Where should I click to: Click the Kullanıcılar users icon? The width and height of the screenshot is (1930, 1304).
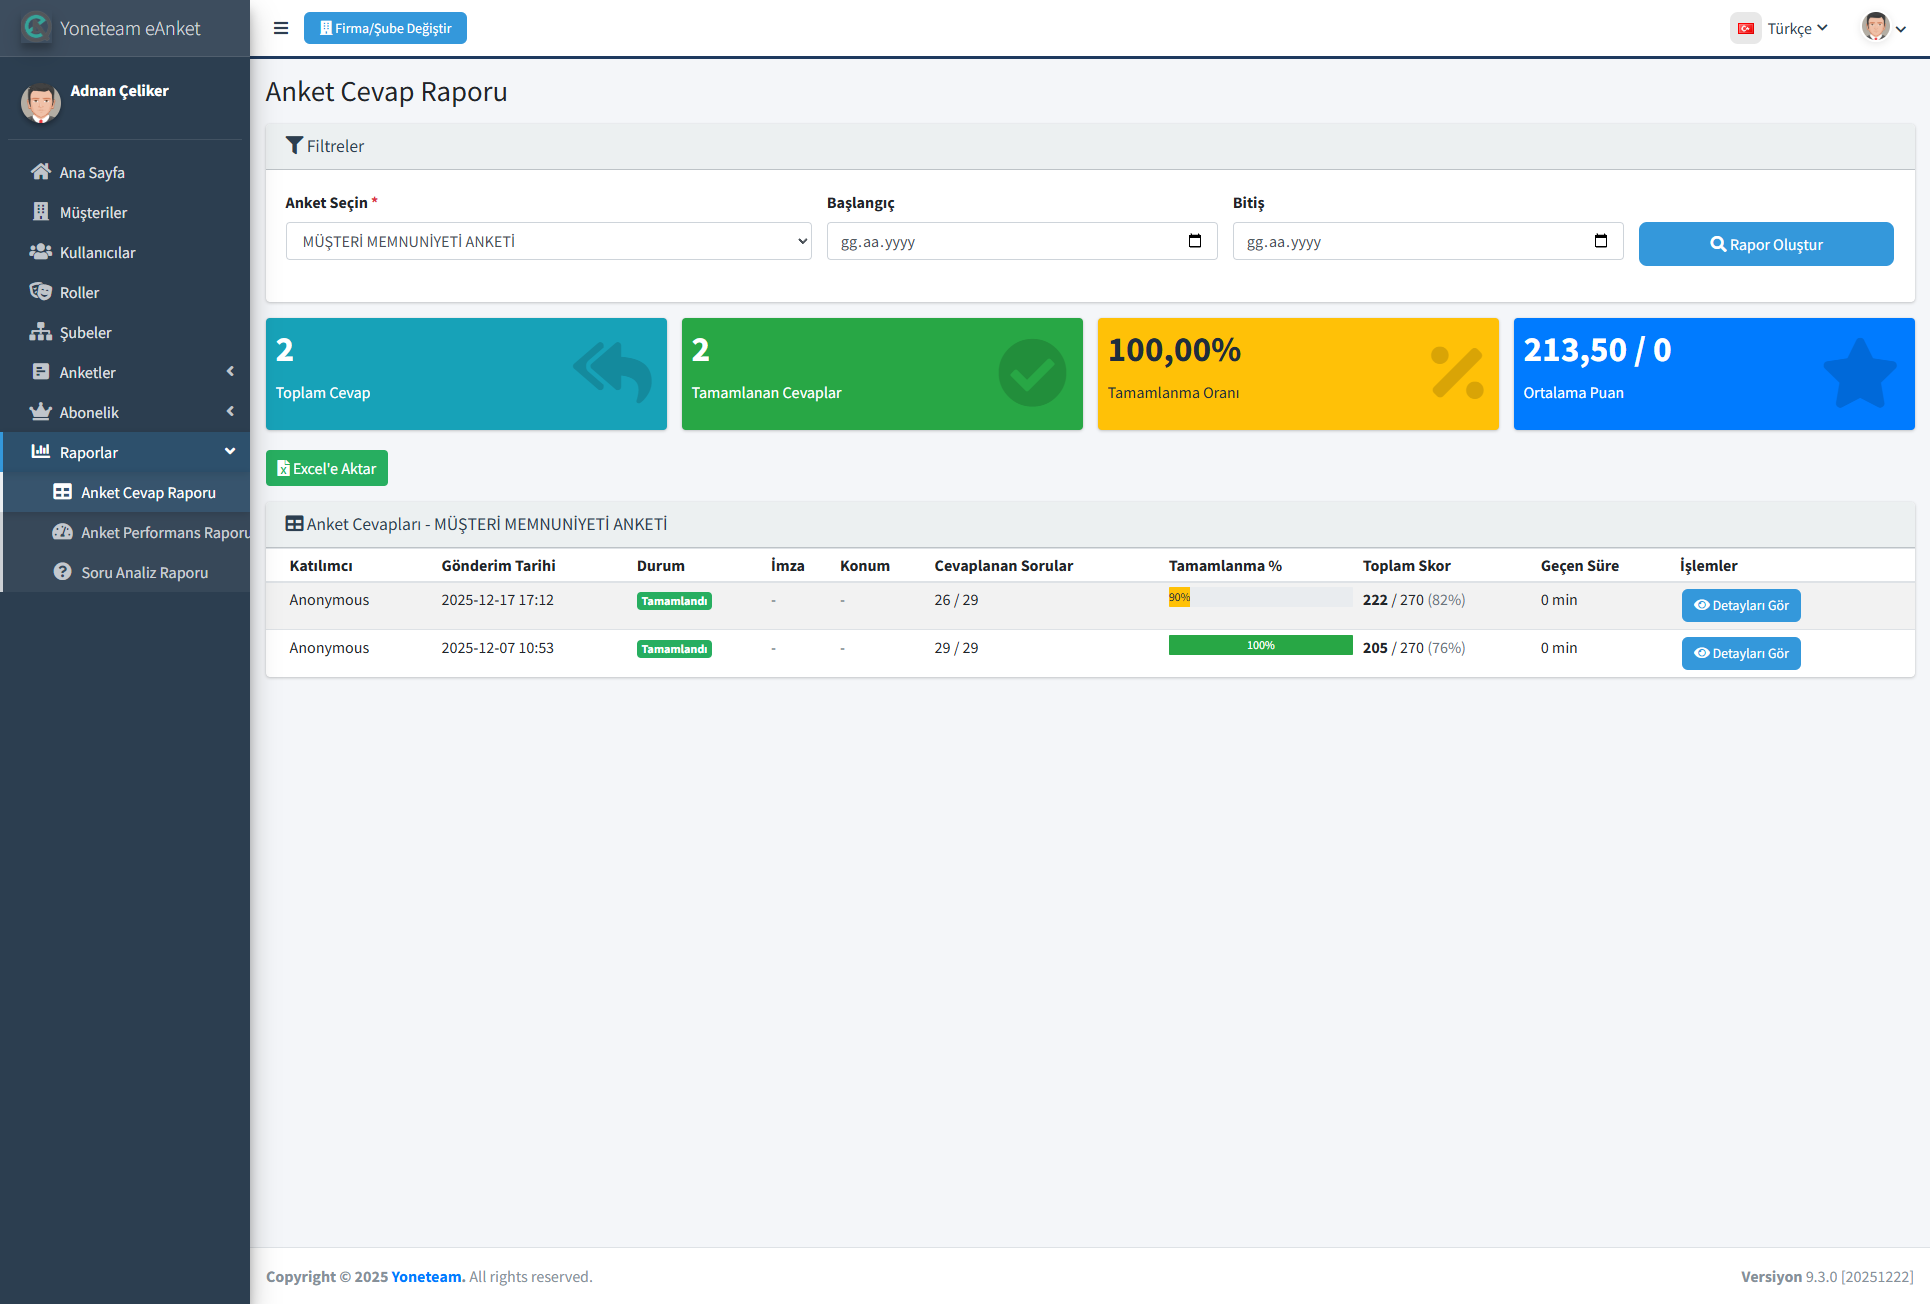[x=40, y=252]
